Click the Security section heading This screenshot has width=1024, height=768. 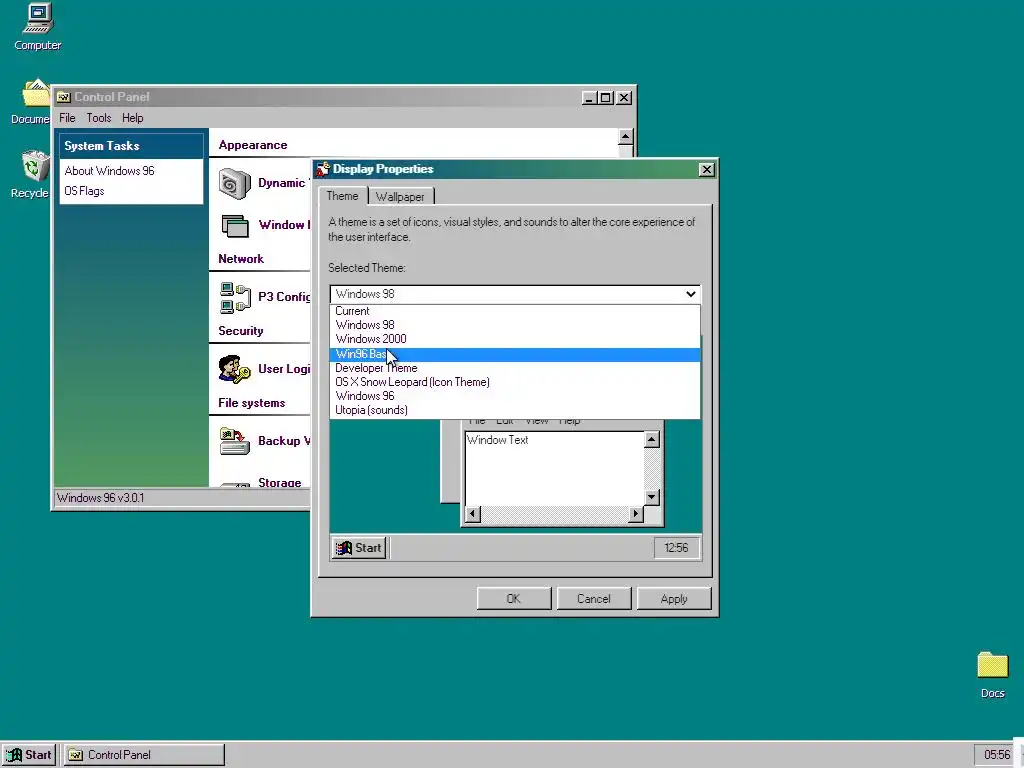pyautogui.click(x=241, y=331)
